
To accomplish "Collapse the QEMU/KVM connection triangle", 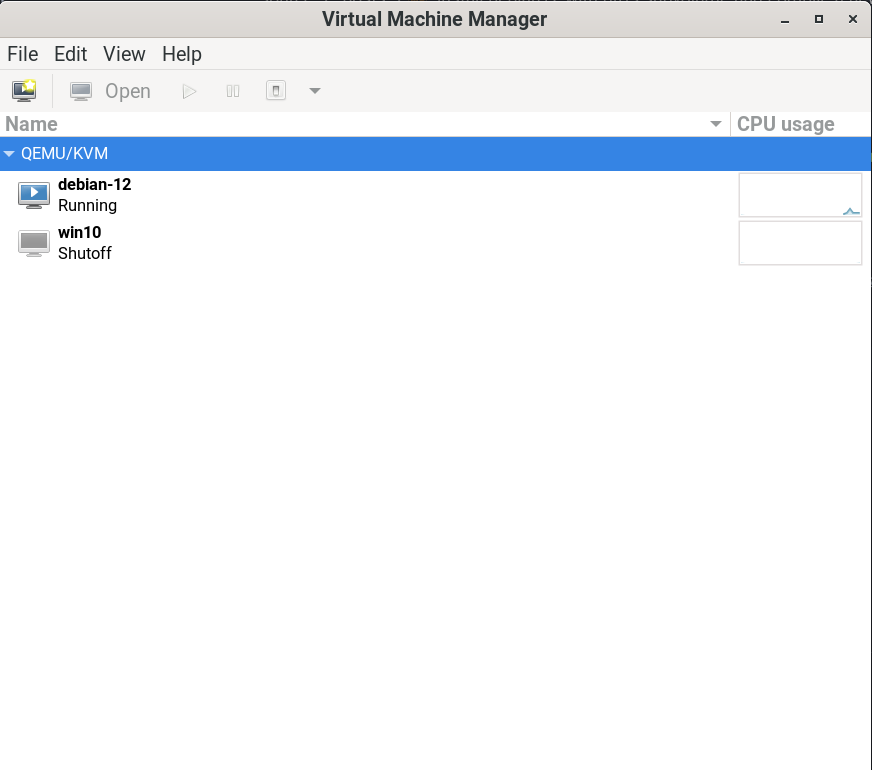I will point(9,154).
